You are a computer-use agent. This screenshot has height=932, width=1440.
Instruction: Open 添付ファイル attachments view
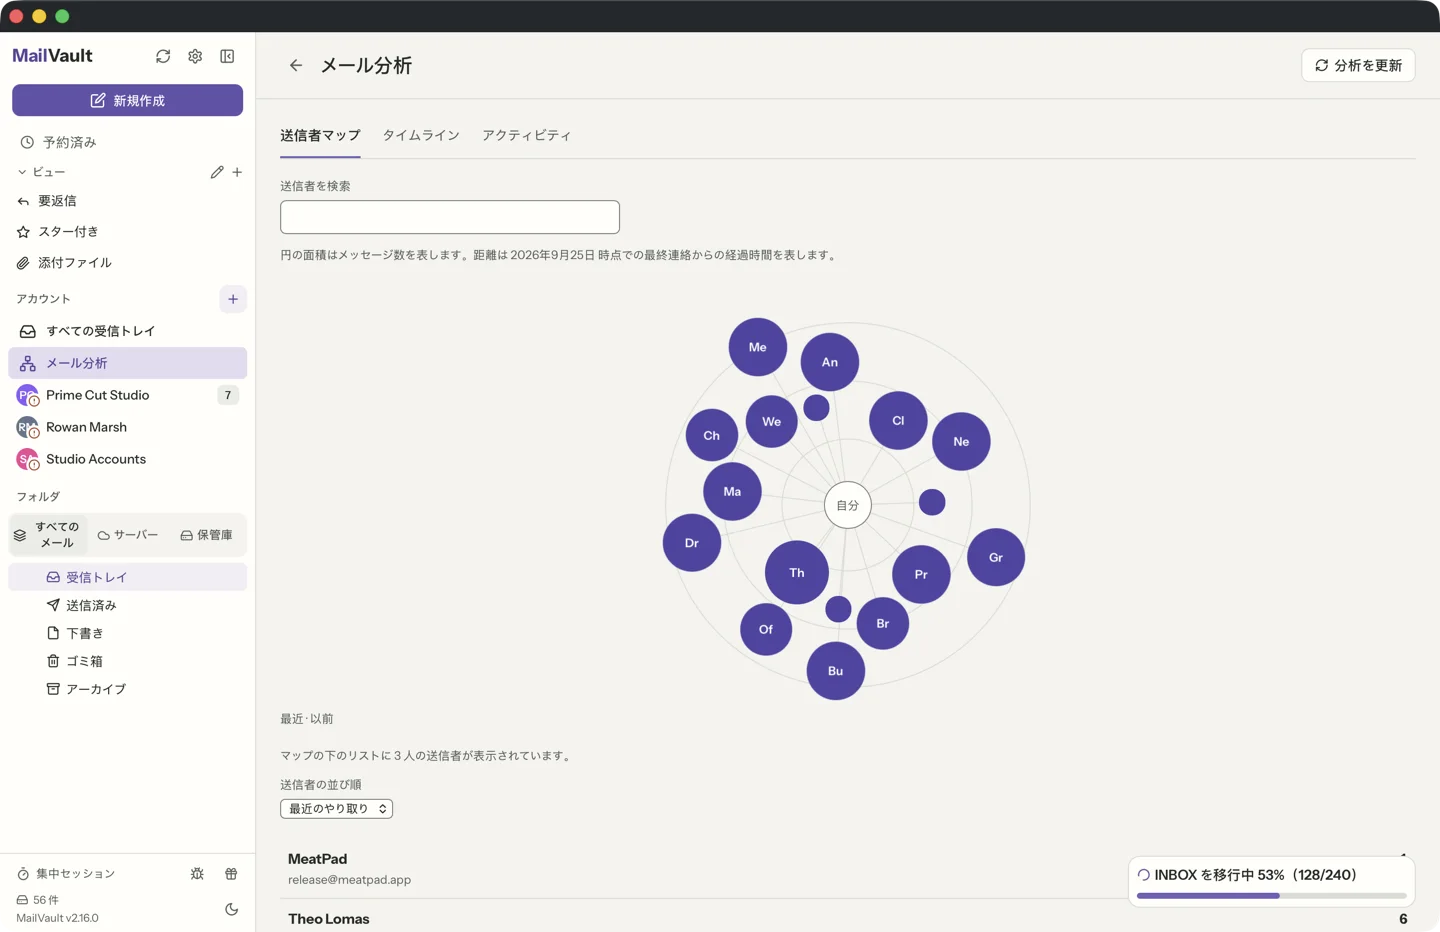(x=128, y=262)
